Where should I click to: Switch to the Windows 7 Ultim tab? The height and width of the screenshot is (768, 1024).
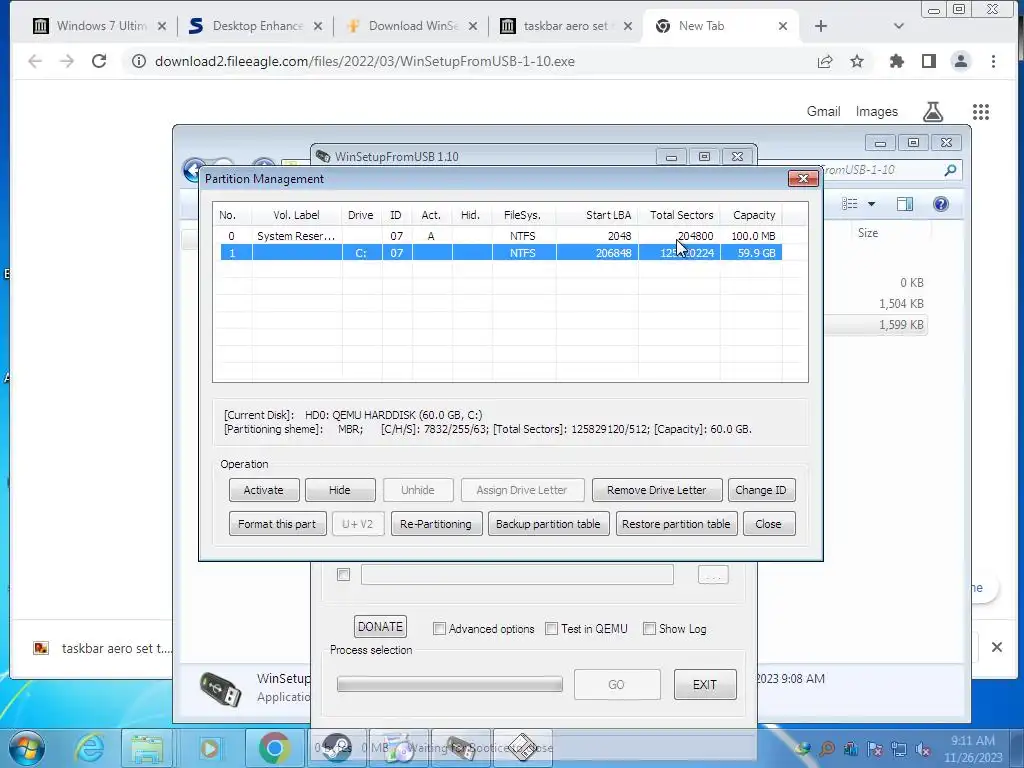click(x=100, y=26)
